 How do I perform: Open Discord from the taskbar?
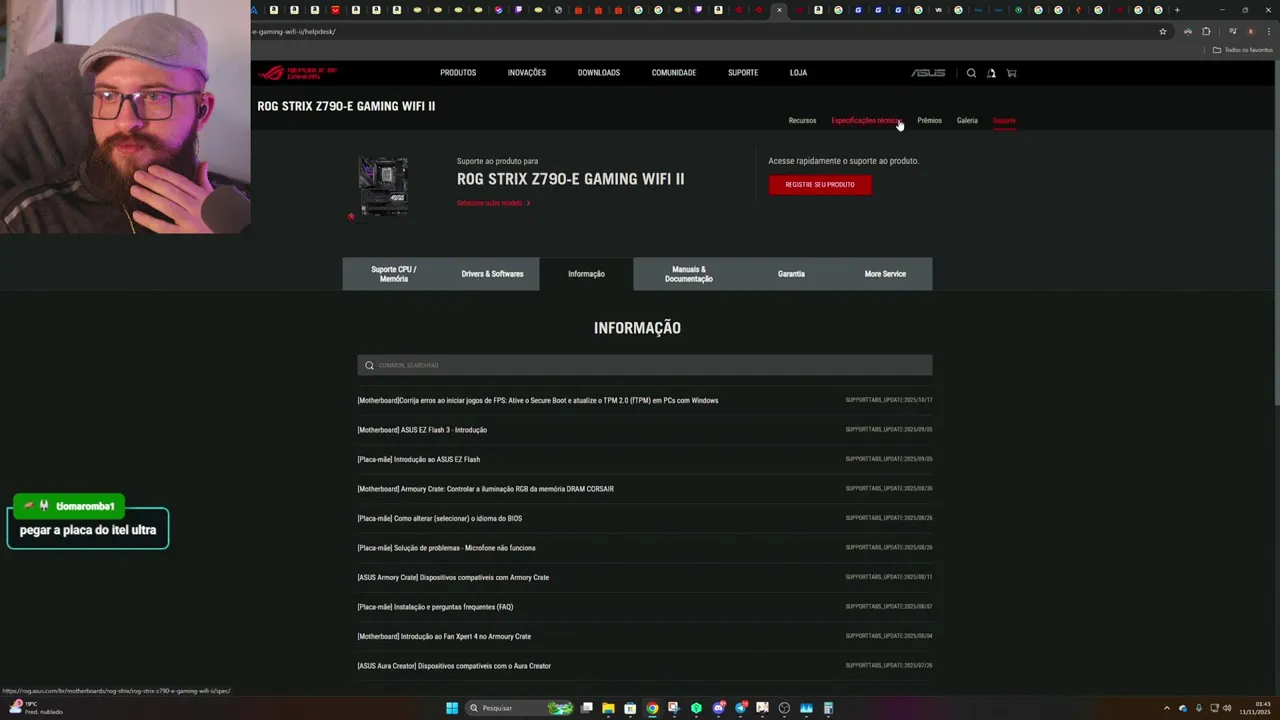pos(718,708)
